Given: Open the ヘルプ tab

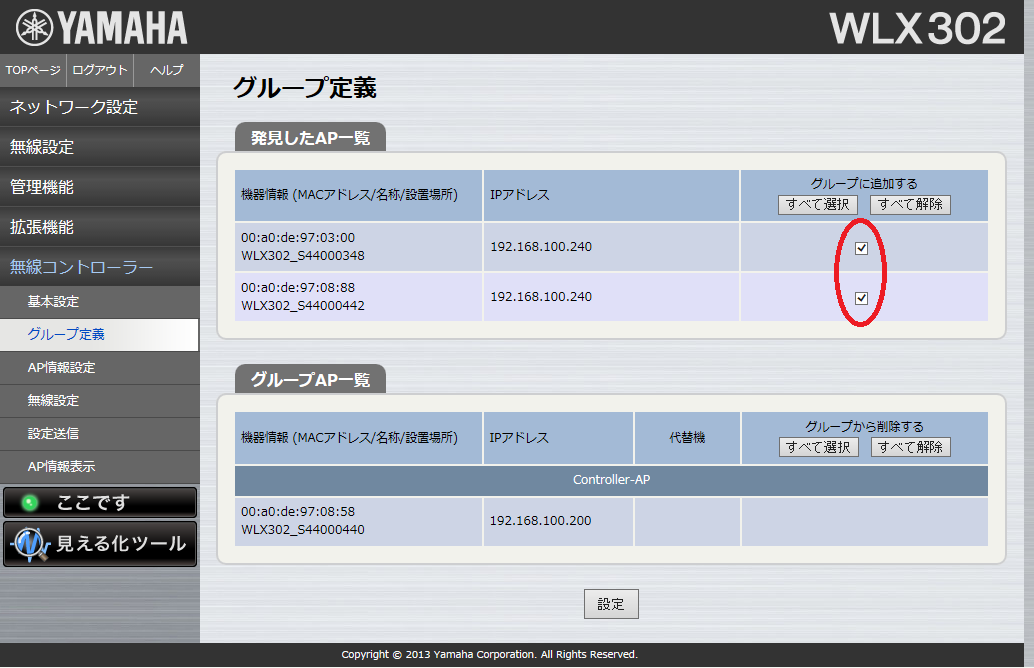Looking at the screenshot, I should 166,70.
